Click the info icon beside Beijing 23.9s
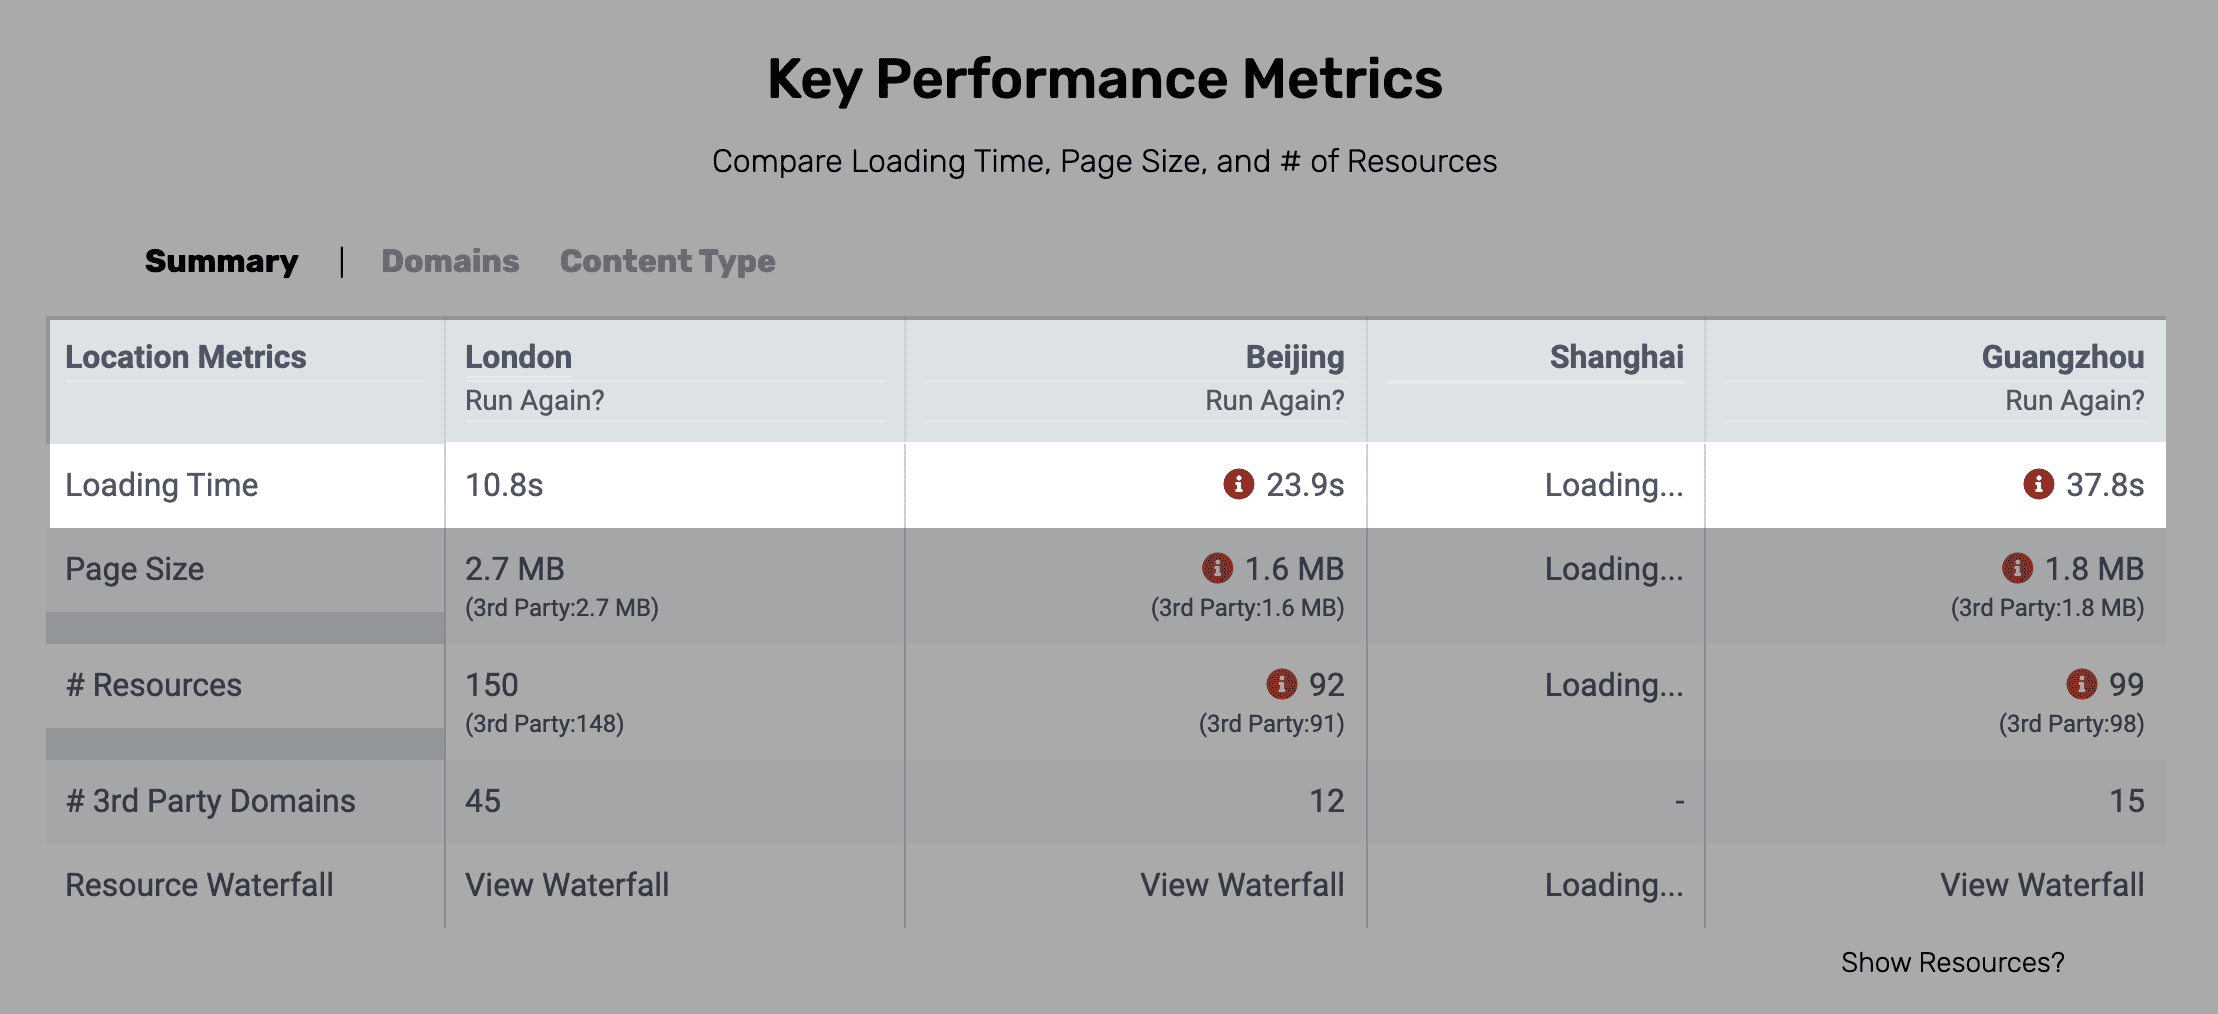 point(1238,484)
